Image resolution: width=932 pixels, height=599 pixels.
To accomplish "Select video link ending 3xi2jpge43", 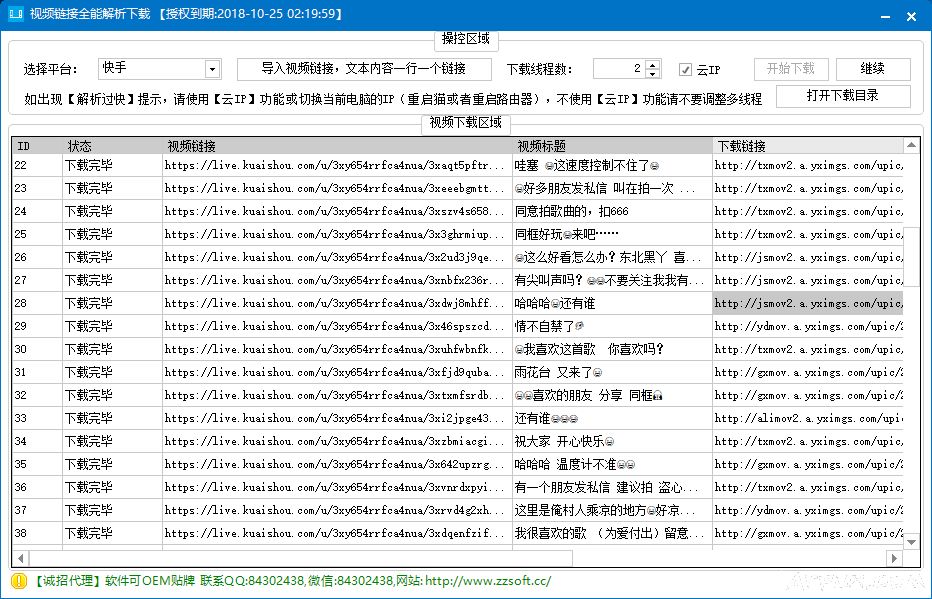I will click(335, 418).
